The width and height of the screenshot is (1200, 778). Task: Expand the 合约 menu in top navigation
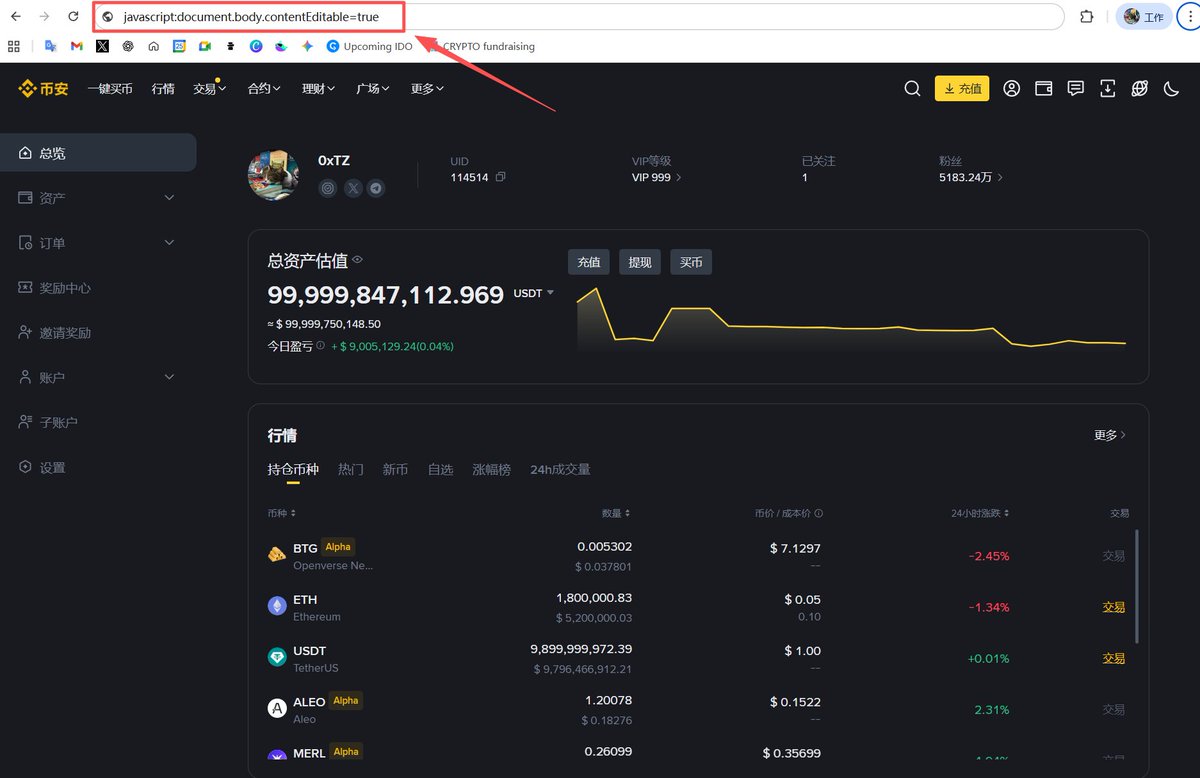[x=264, y=88]
